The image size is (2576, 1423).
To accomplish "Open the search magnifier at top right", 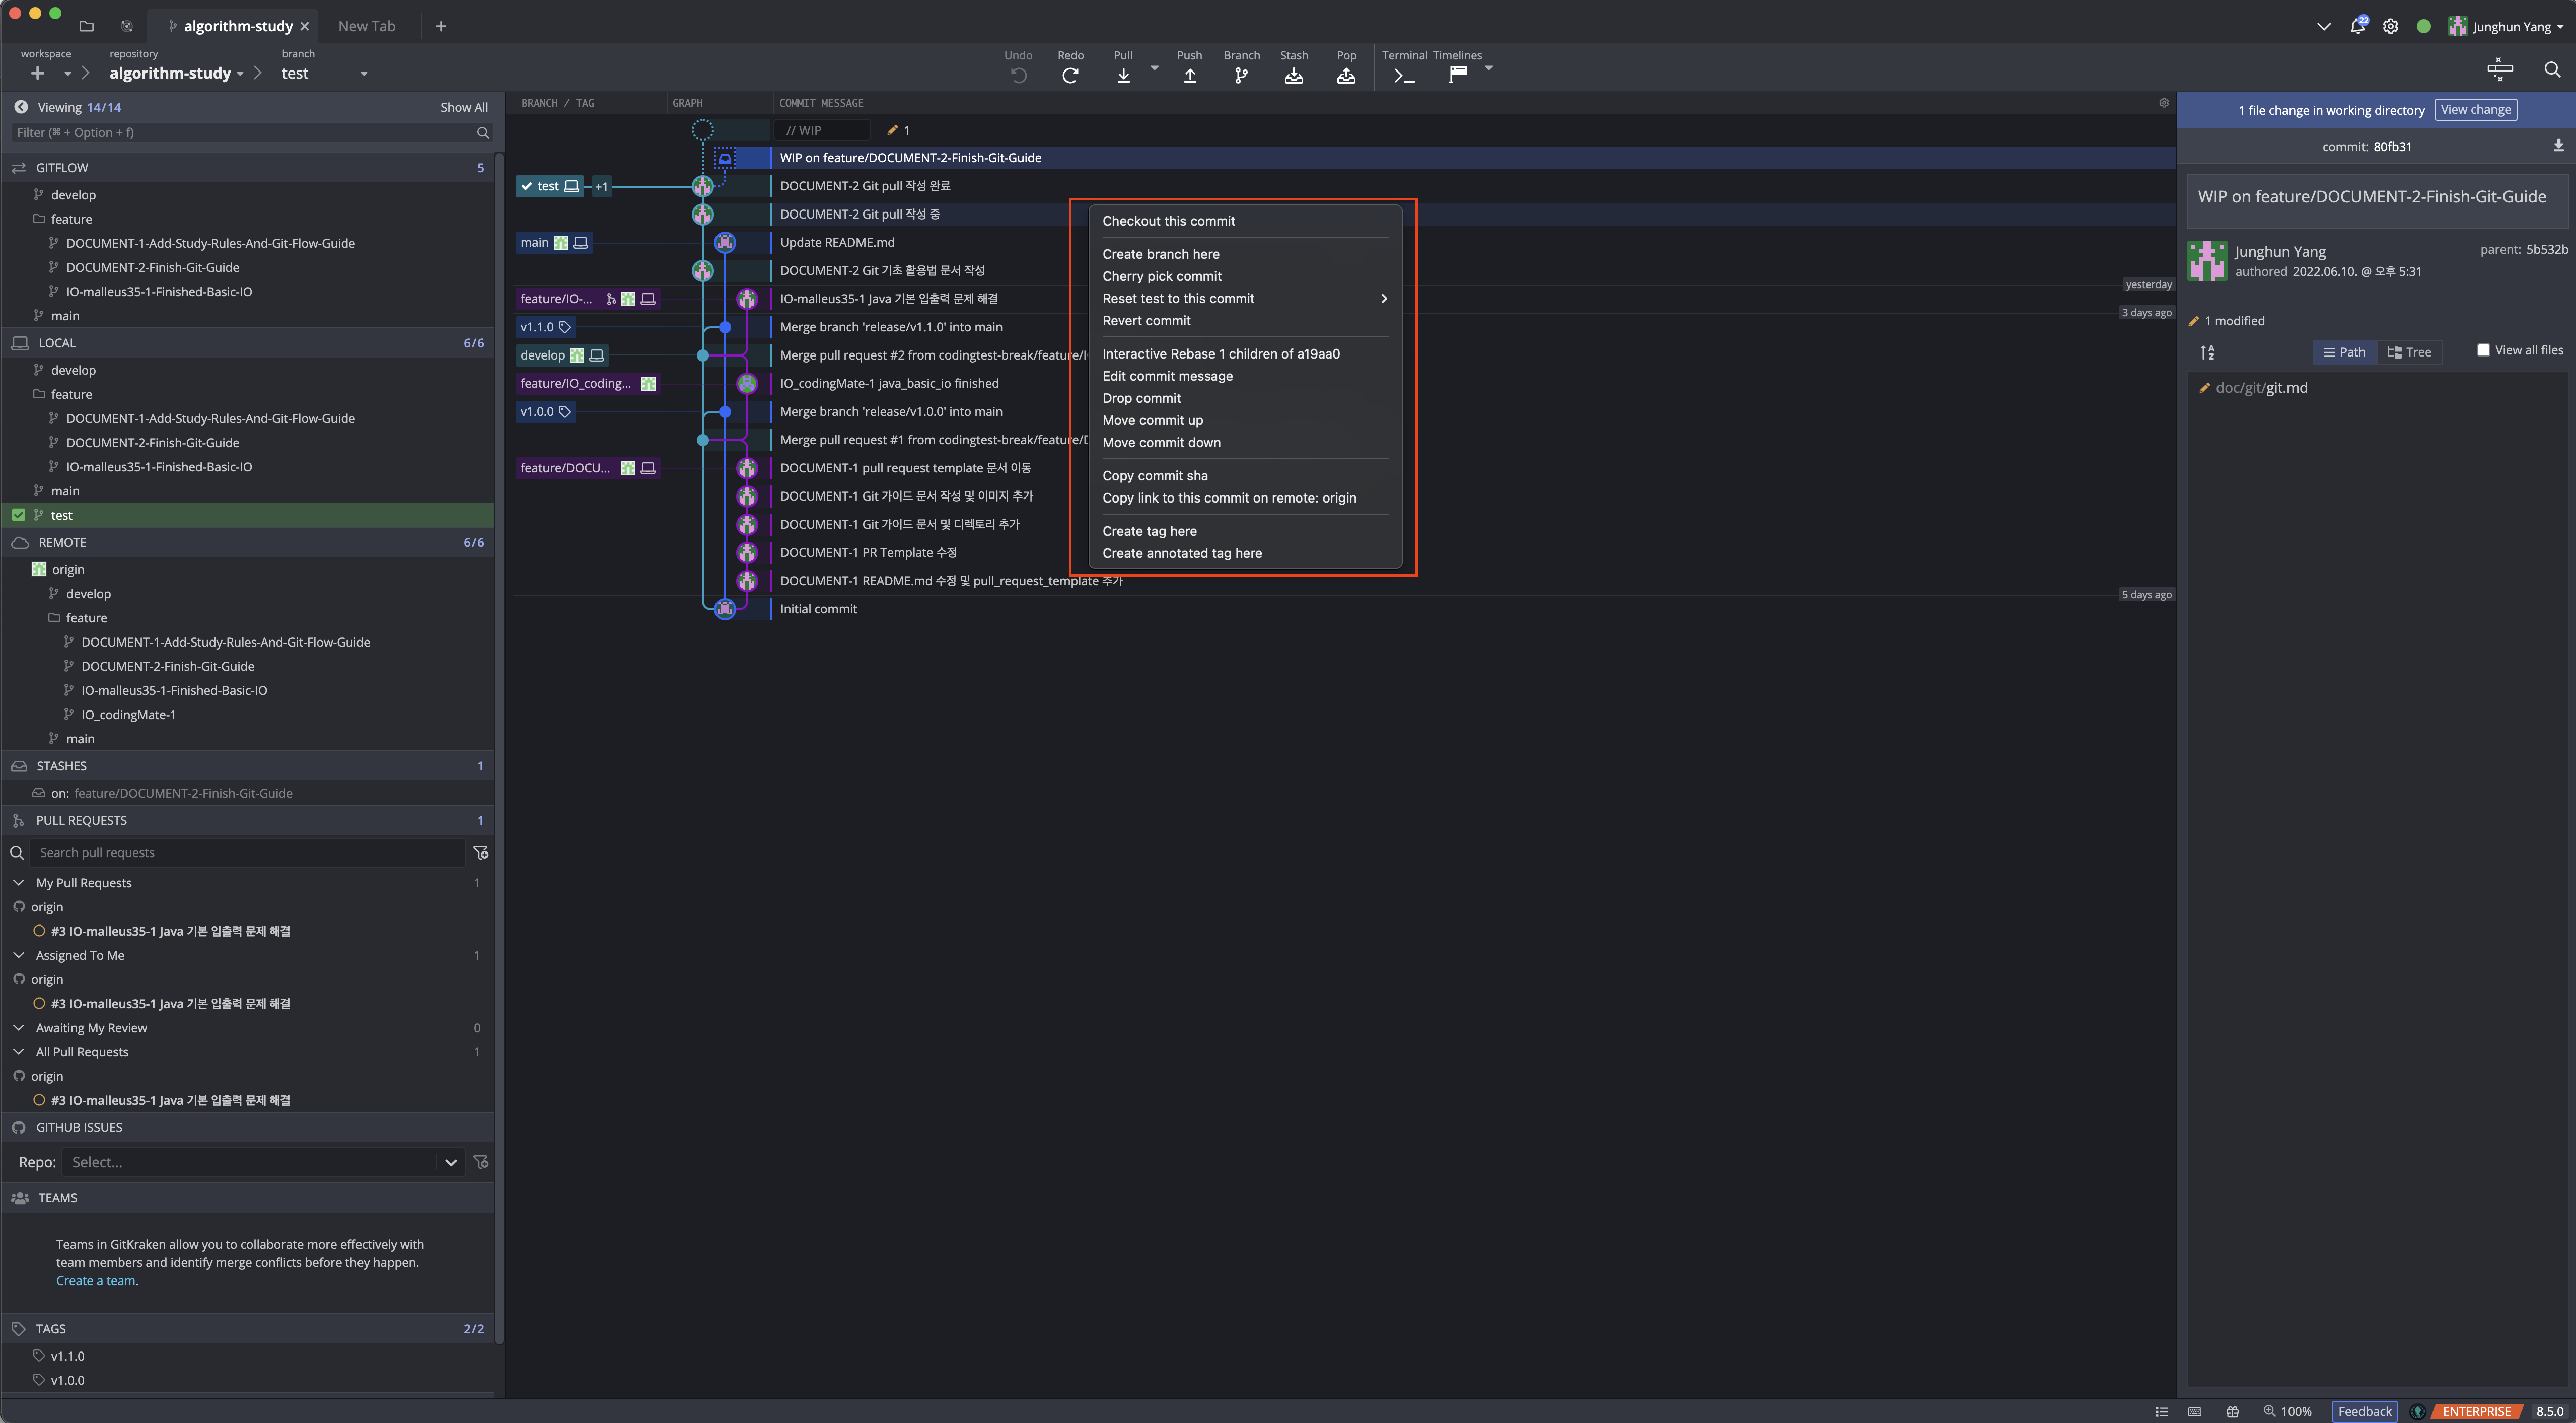I will [x=2552, y=69].
